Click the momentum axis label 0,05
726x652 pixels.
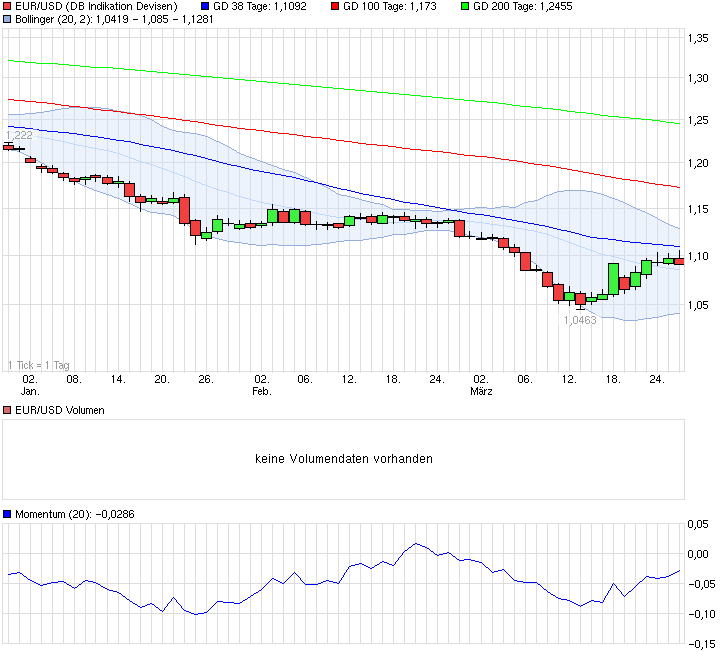698,524
